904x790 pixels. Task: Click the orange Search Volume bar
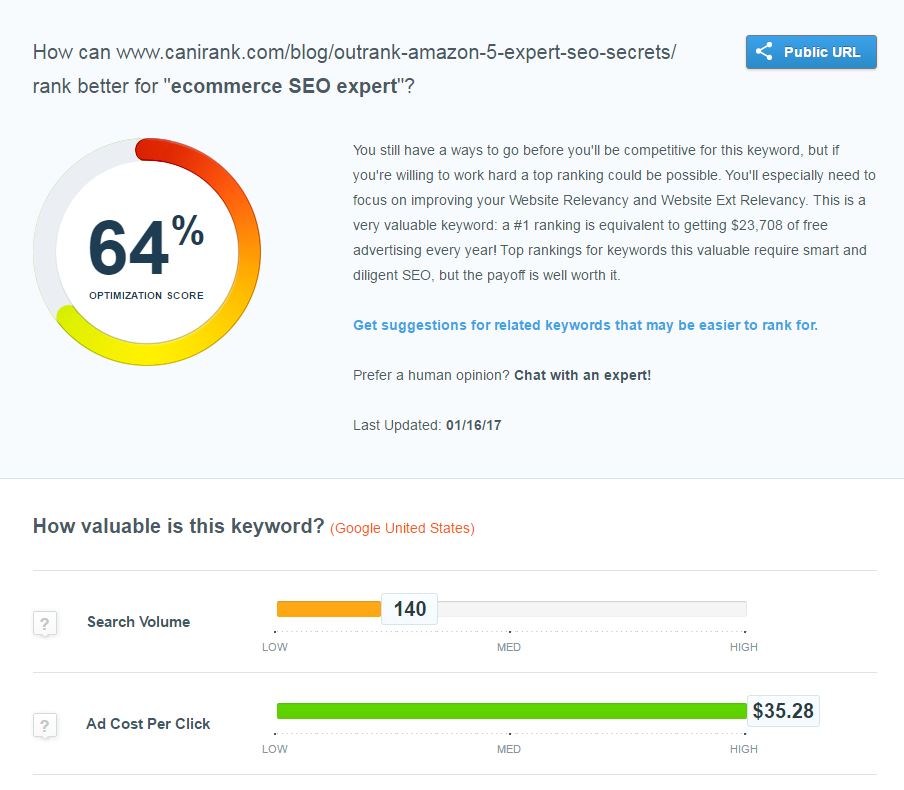[329, 609]
